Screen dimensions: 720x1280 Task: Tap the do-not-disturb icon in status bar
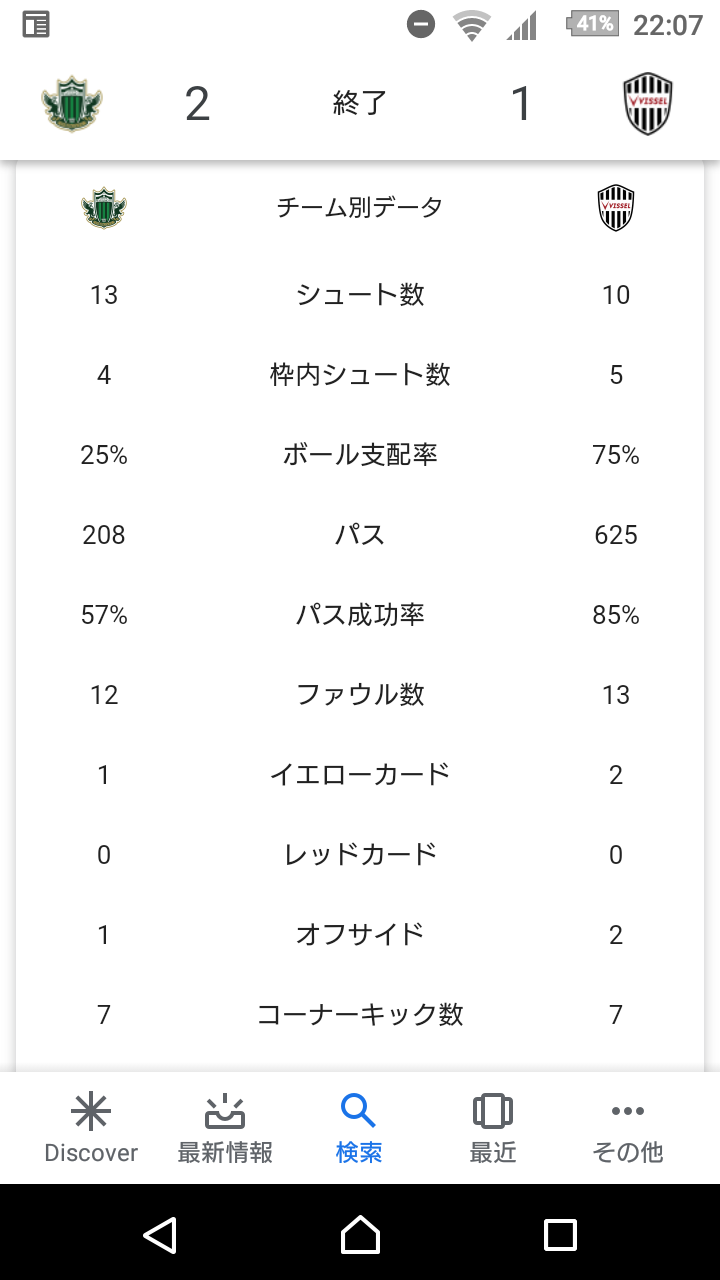pos(421,25)
